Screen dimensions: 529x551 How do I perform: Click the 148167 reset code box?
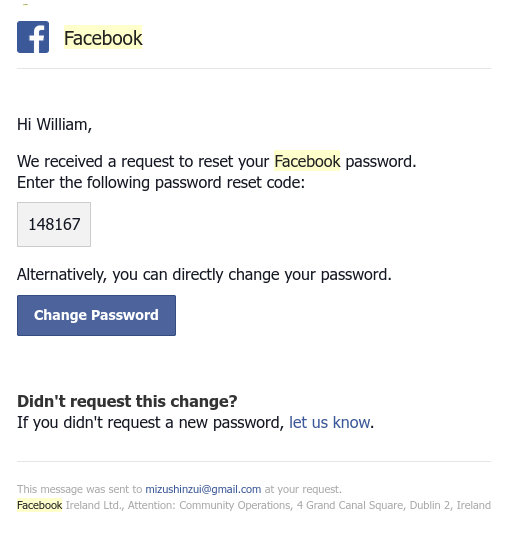point(54,225)
